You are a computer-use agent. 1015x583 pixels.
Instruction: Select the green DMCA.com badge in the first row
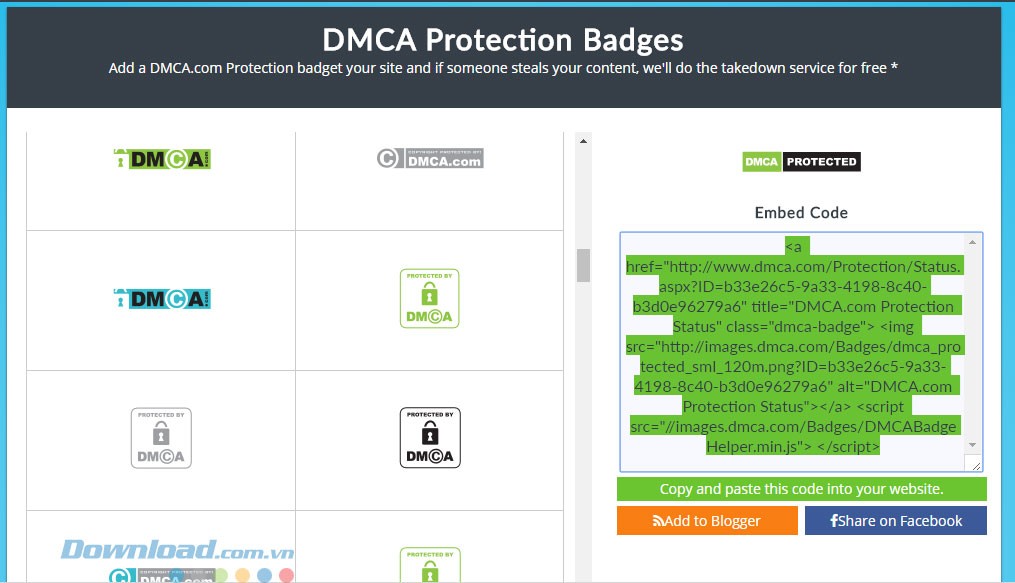click(x=160, y=158)
